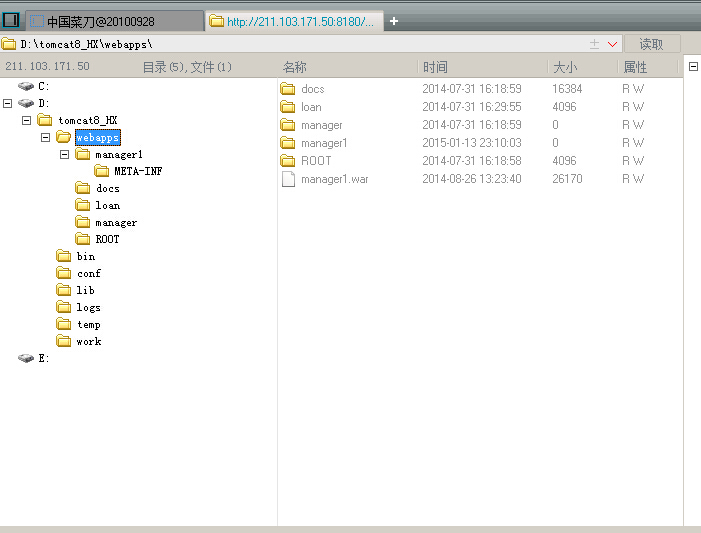Select META-INF folder in tree
The height and width of the screenshot is (533, 701).
[138, 171]
